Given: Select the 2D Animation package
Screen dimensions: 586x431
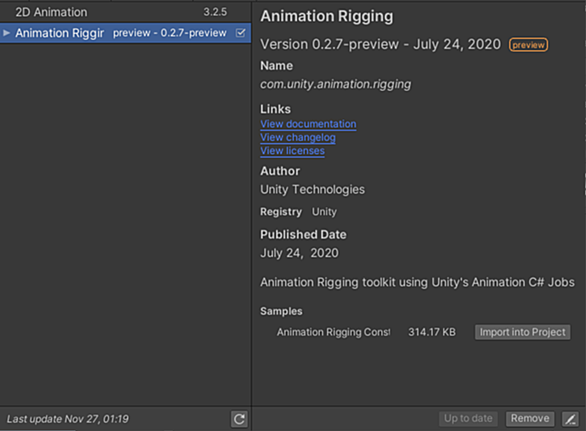Looking at the screenshot, I should pyautogui.click(x=125, y=12).
